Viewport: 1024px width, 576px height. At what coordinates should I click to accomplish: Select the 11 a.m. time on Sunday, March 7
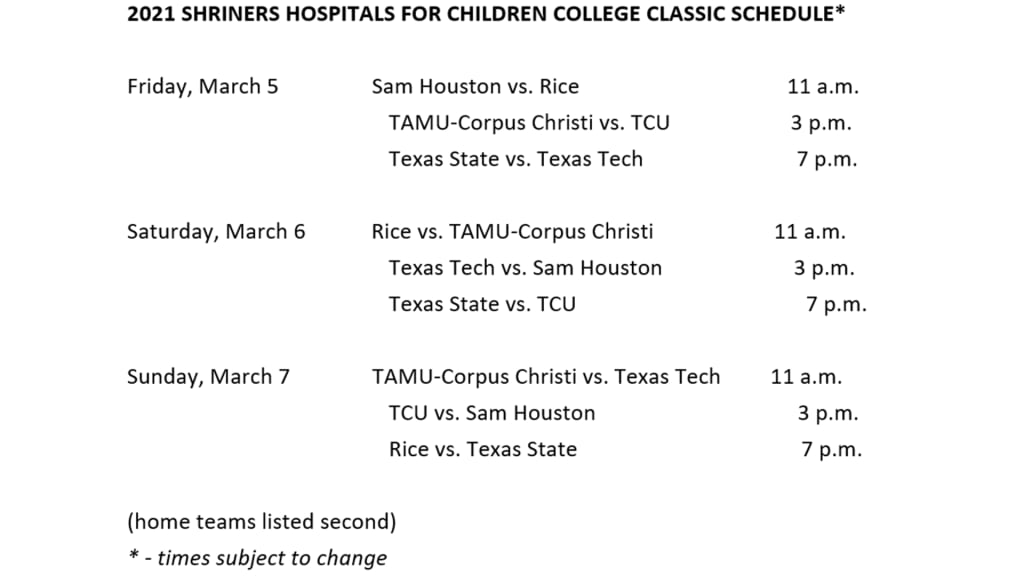coord(806,377)
